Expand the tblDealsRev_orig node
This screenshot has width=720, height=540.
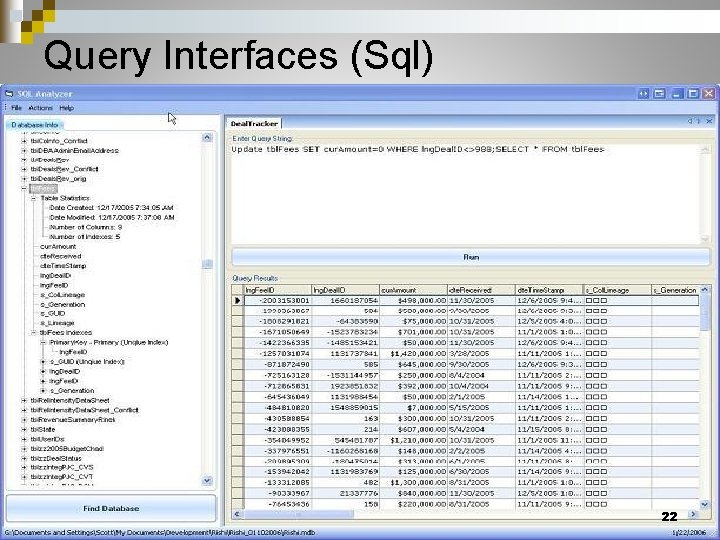click(24, 179)
